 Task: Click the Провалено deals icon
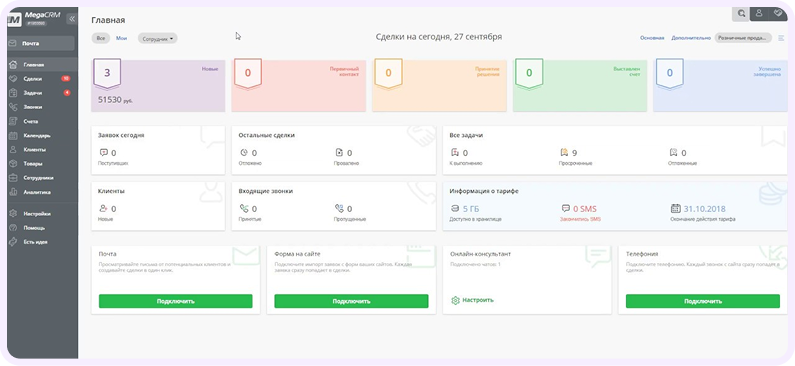tap(339, 153)
